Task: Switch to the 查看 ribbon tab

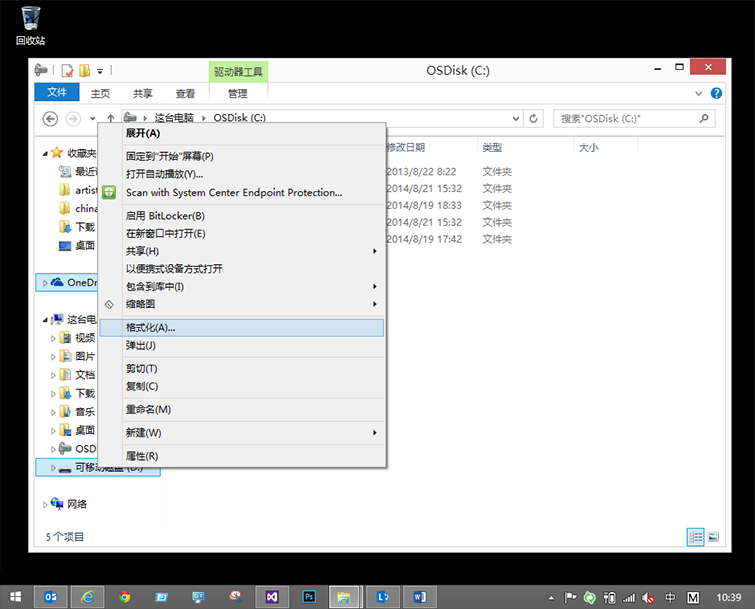Action: click(185, 93)
